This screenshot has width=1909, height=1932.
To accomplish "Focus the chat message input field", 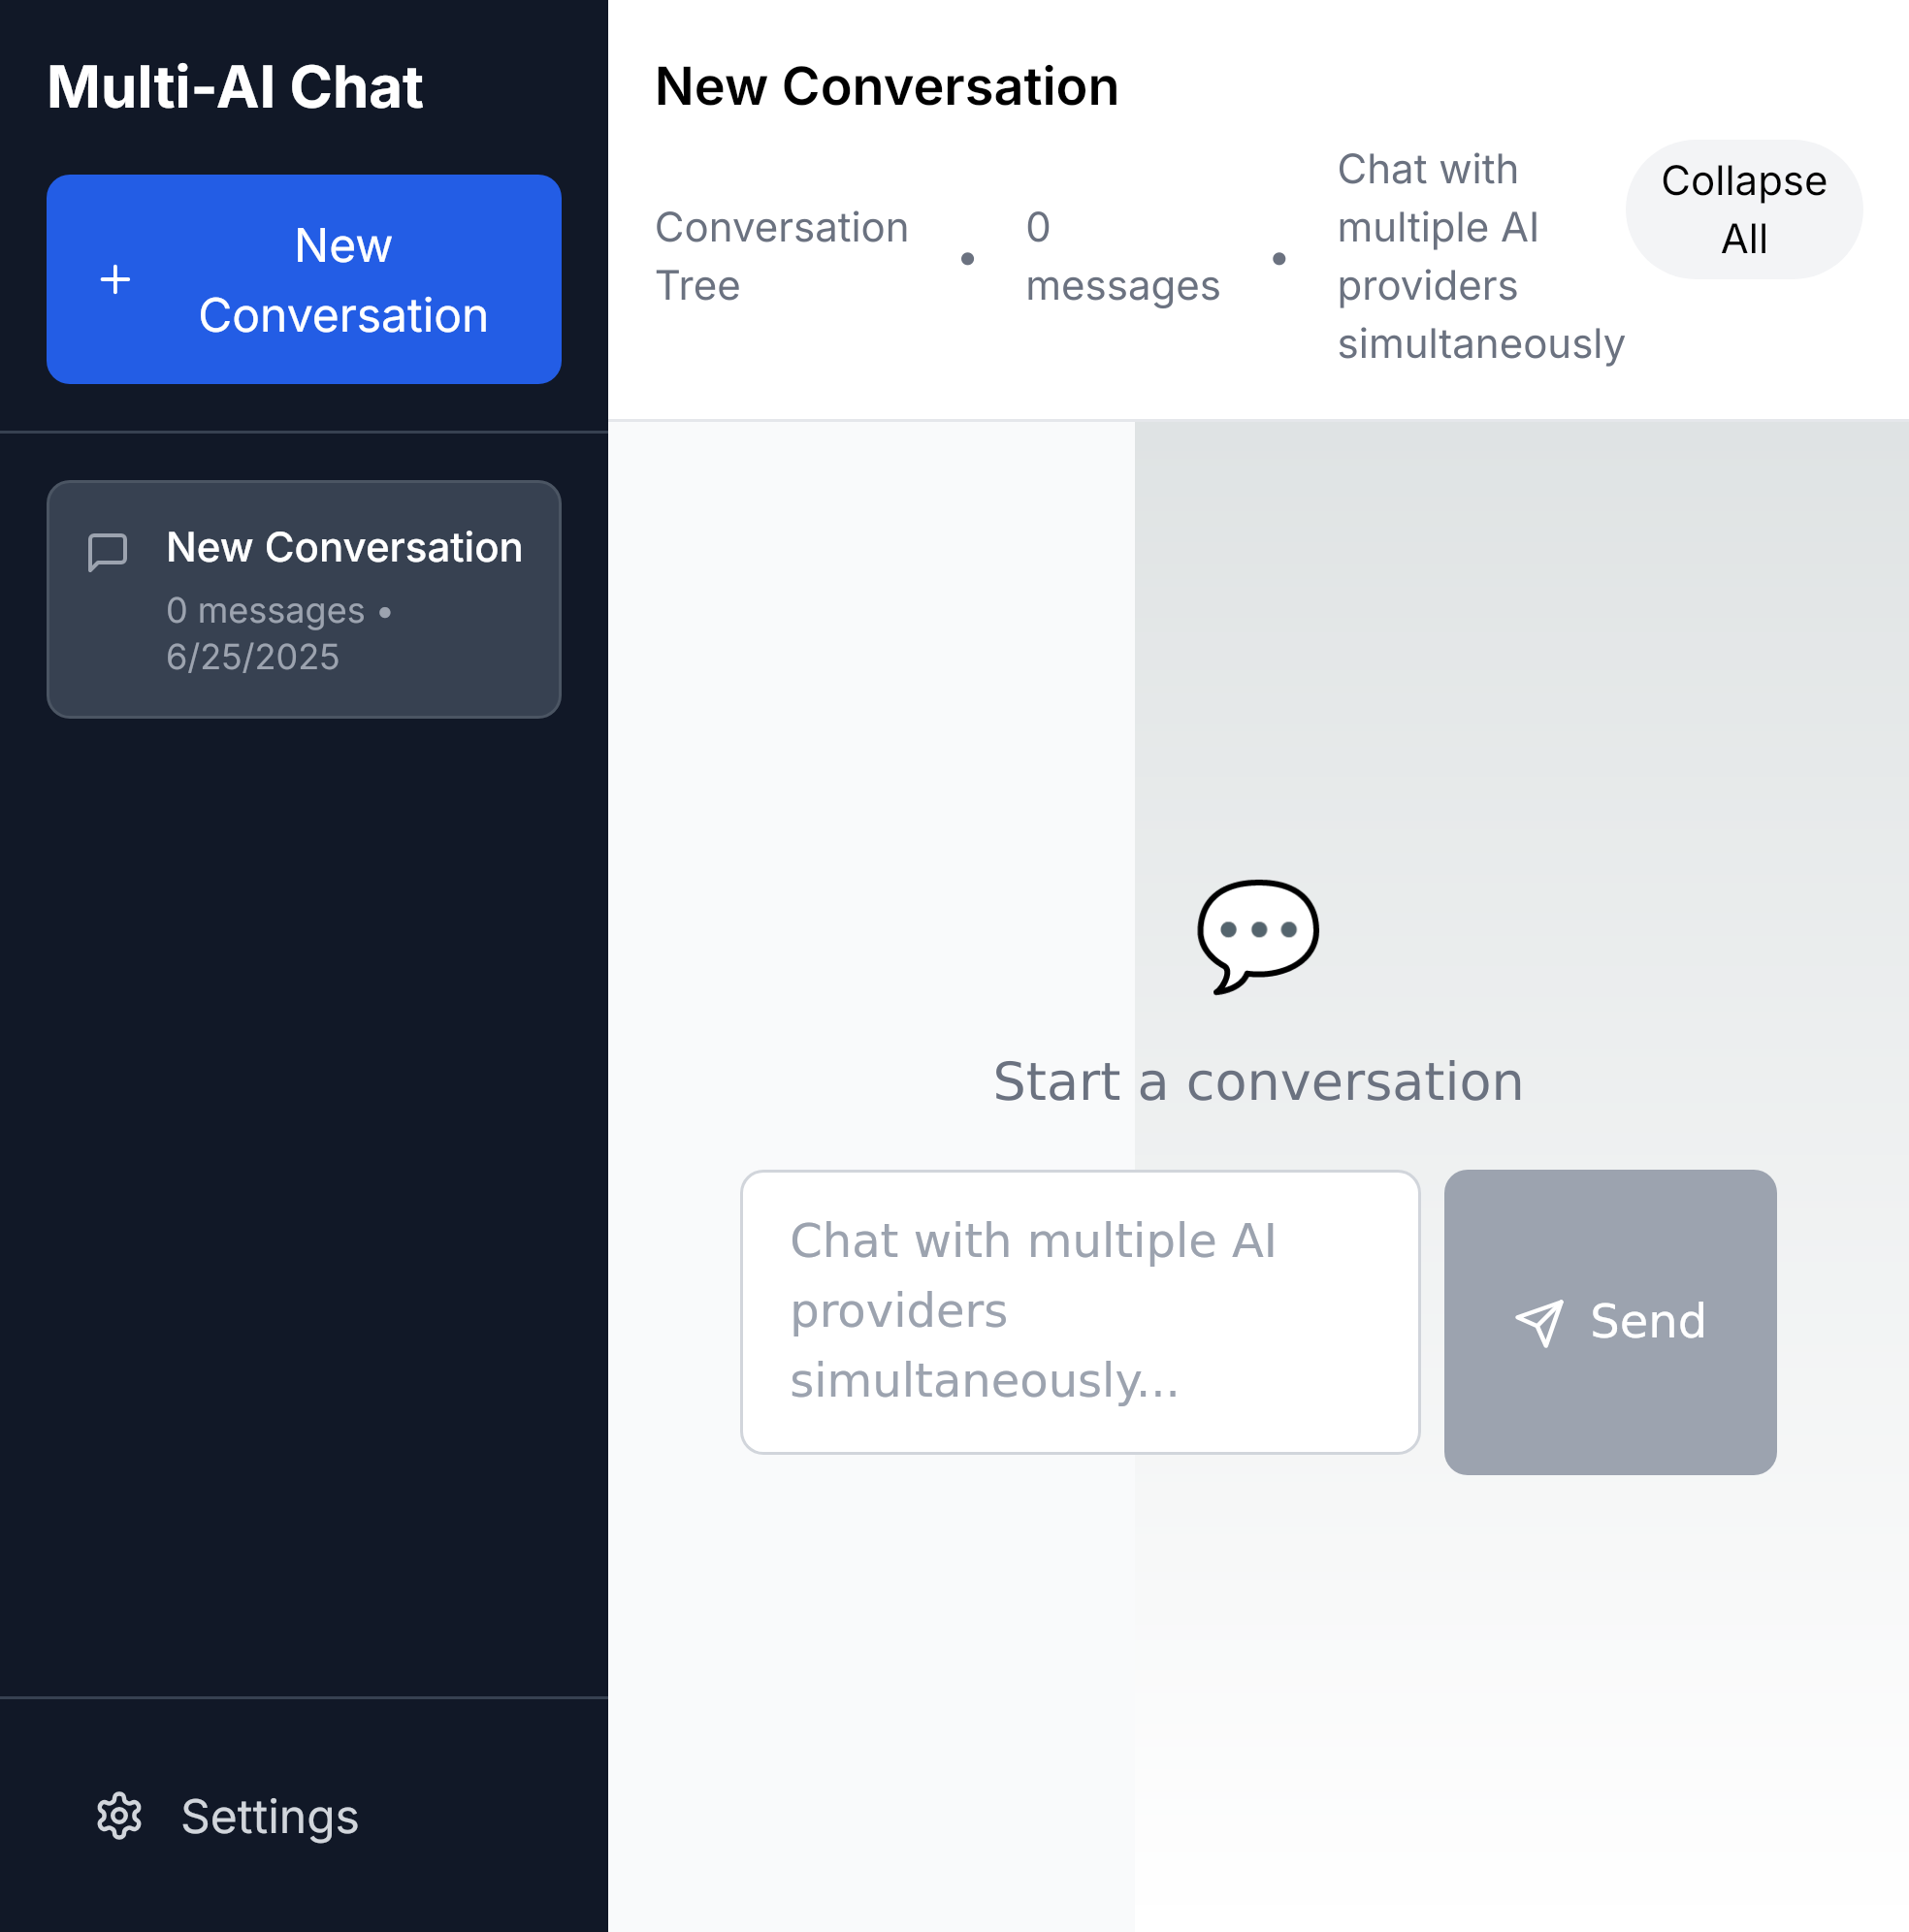I will tap(1080, 1312).
